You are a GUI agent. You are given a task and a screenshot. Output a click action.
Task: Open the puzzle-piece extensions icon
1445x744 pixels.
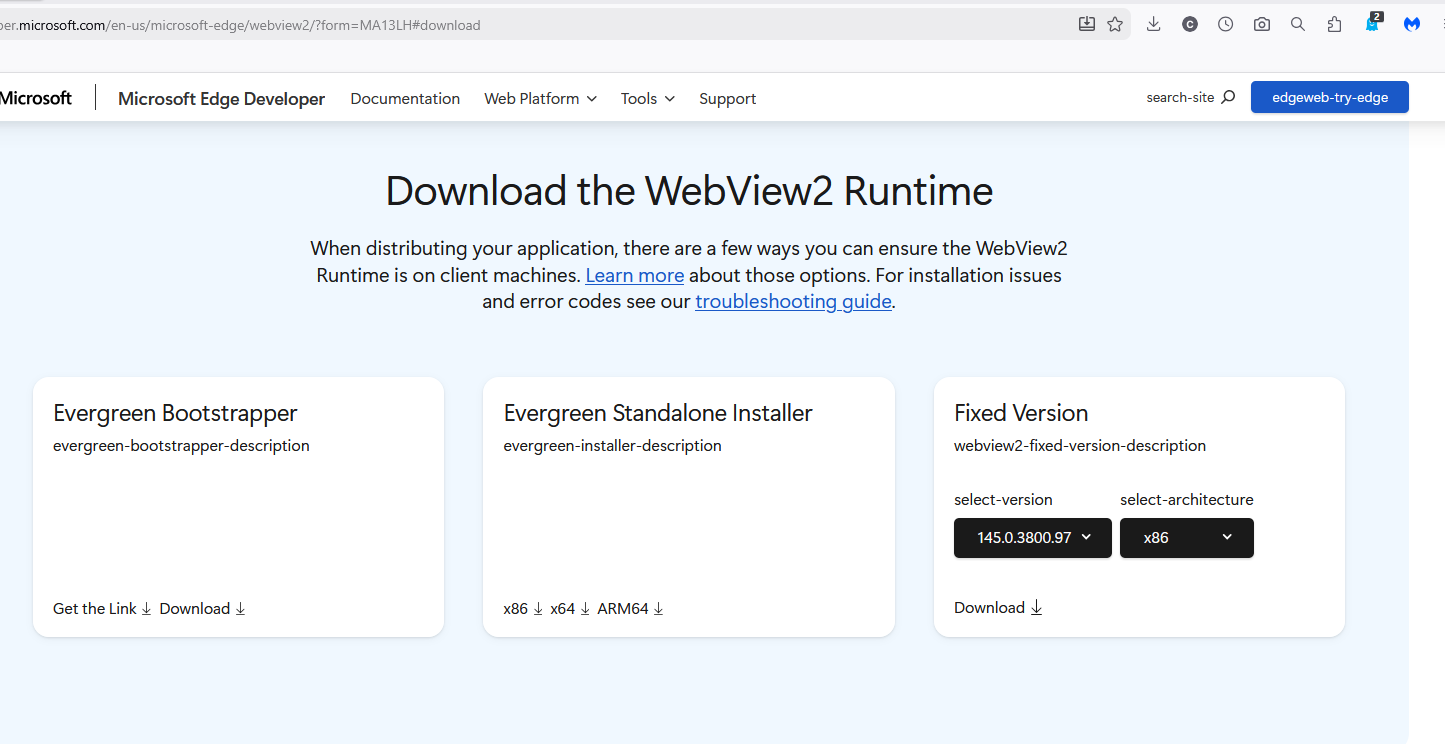(1334, 25)
